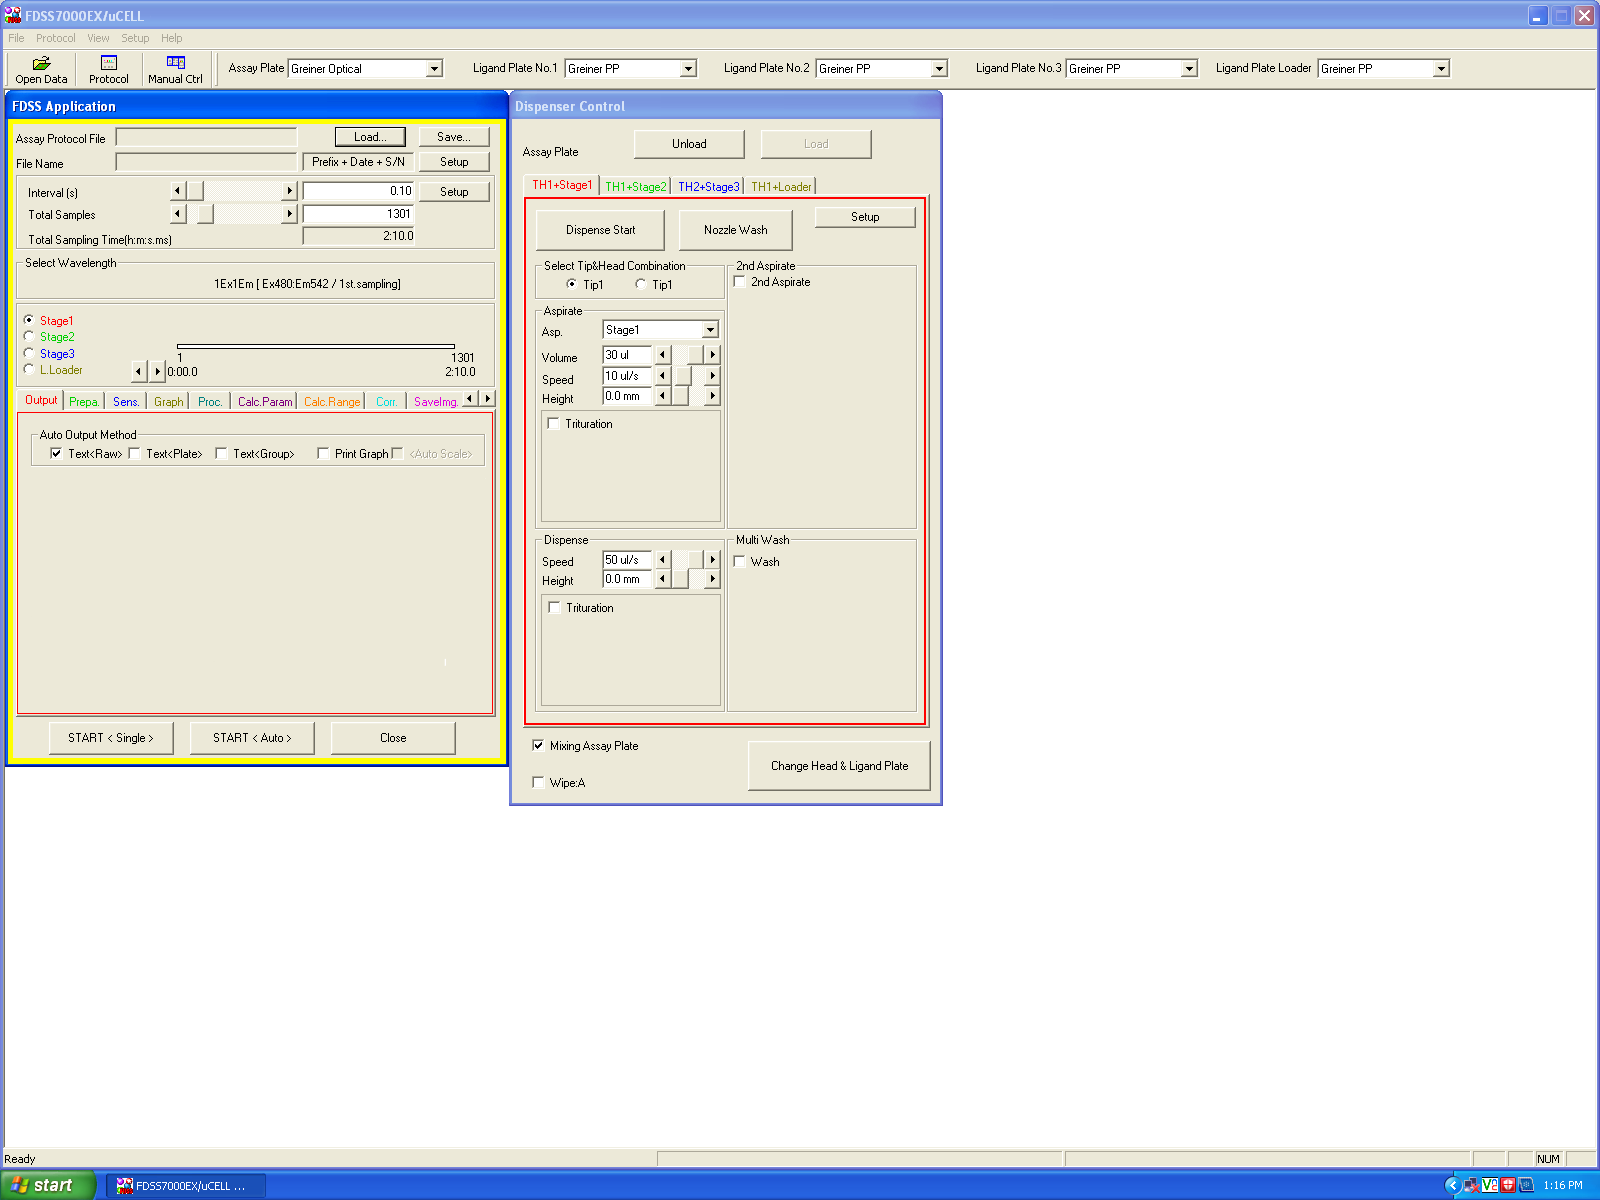Open the Asp. Stage1 dropdown
Screen dimensions: 1600x1200
[710, 330]
